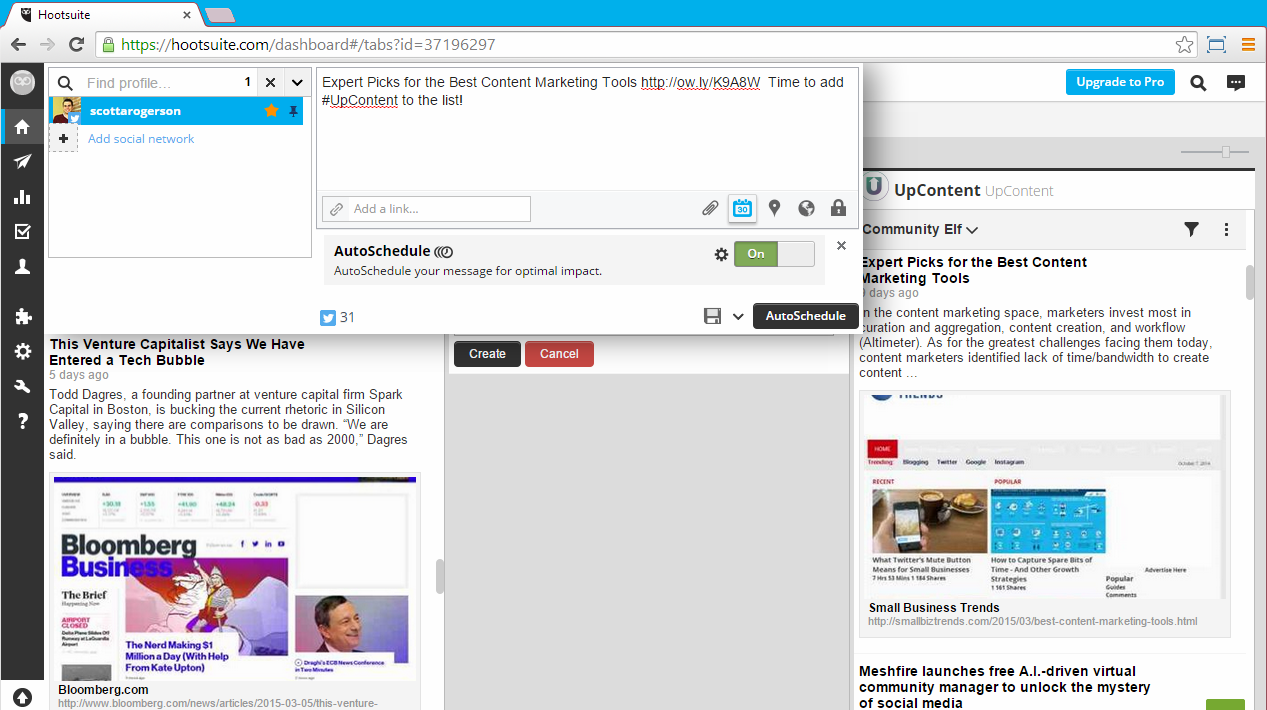This screenshot has width=1267, height=710.
Task: Filter the Community Elf stream
Action: [x=1191, y=229]
